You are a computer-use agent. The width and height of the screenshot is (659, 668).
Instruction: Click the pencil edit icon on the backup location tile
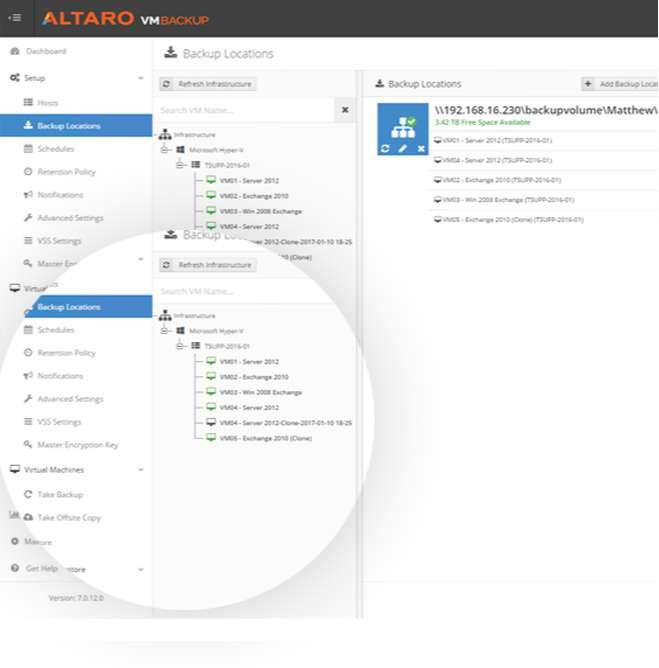403,148
